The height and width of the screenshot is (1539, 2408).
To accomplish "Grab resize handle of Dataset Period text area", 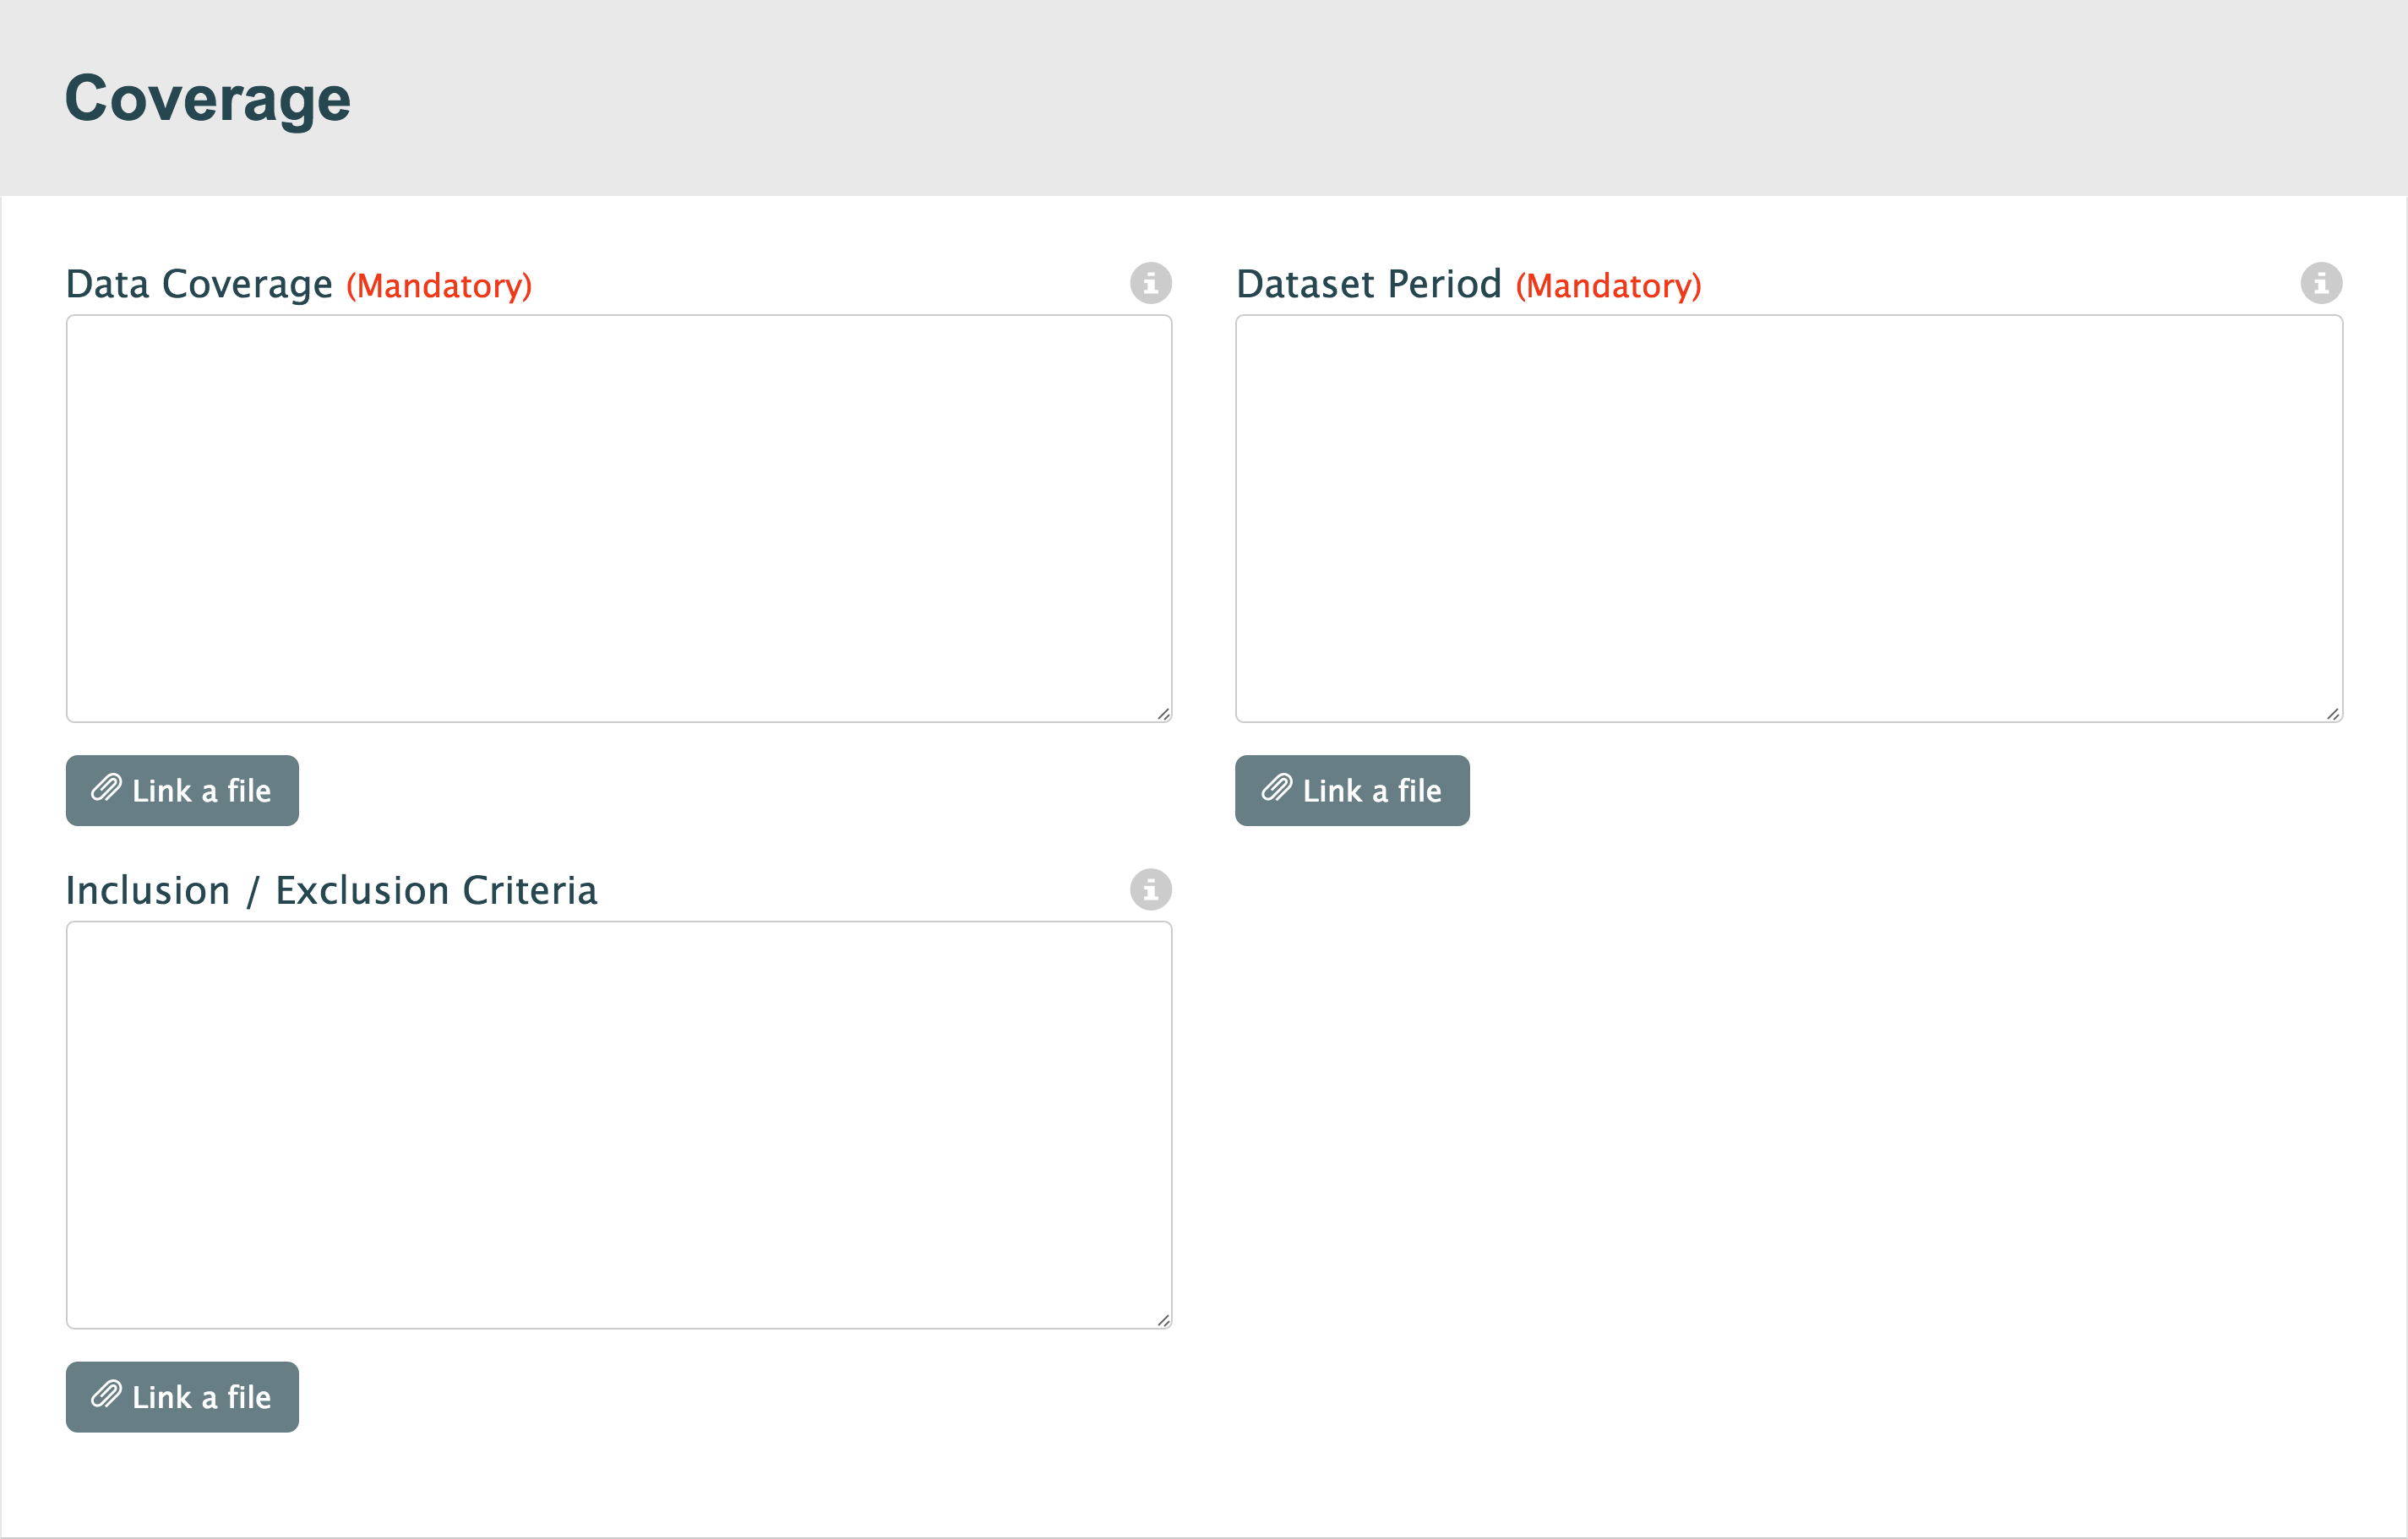I will click(x=2333, y=714).
